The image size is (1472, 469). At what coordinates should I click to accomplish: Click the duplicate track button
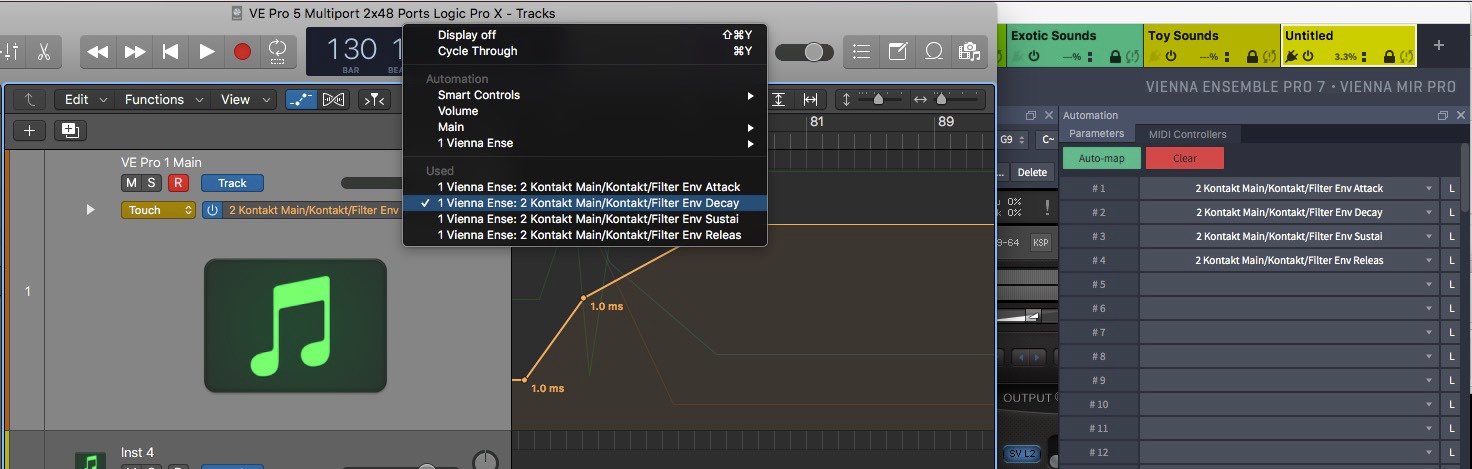click(69, 130)
